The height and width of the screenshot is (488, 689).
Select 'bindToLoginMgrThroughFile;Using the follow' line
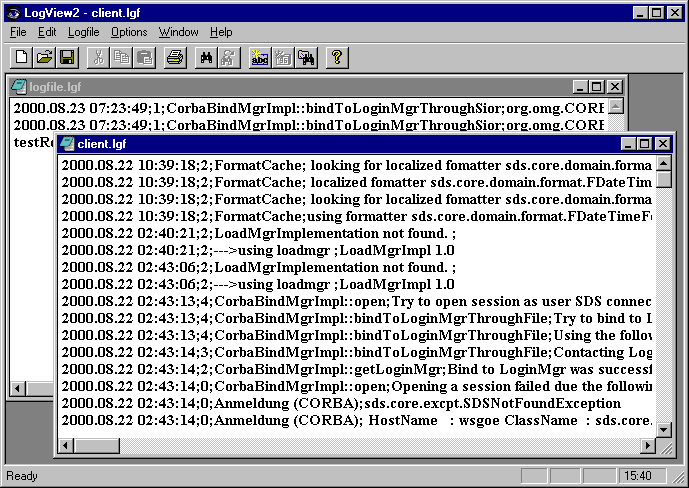click(x=357, y=335)
